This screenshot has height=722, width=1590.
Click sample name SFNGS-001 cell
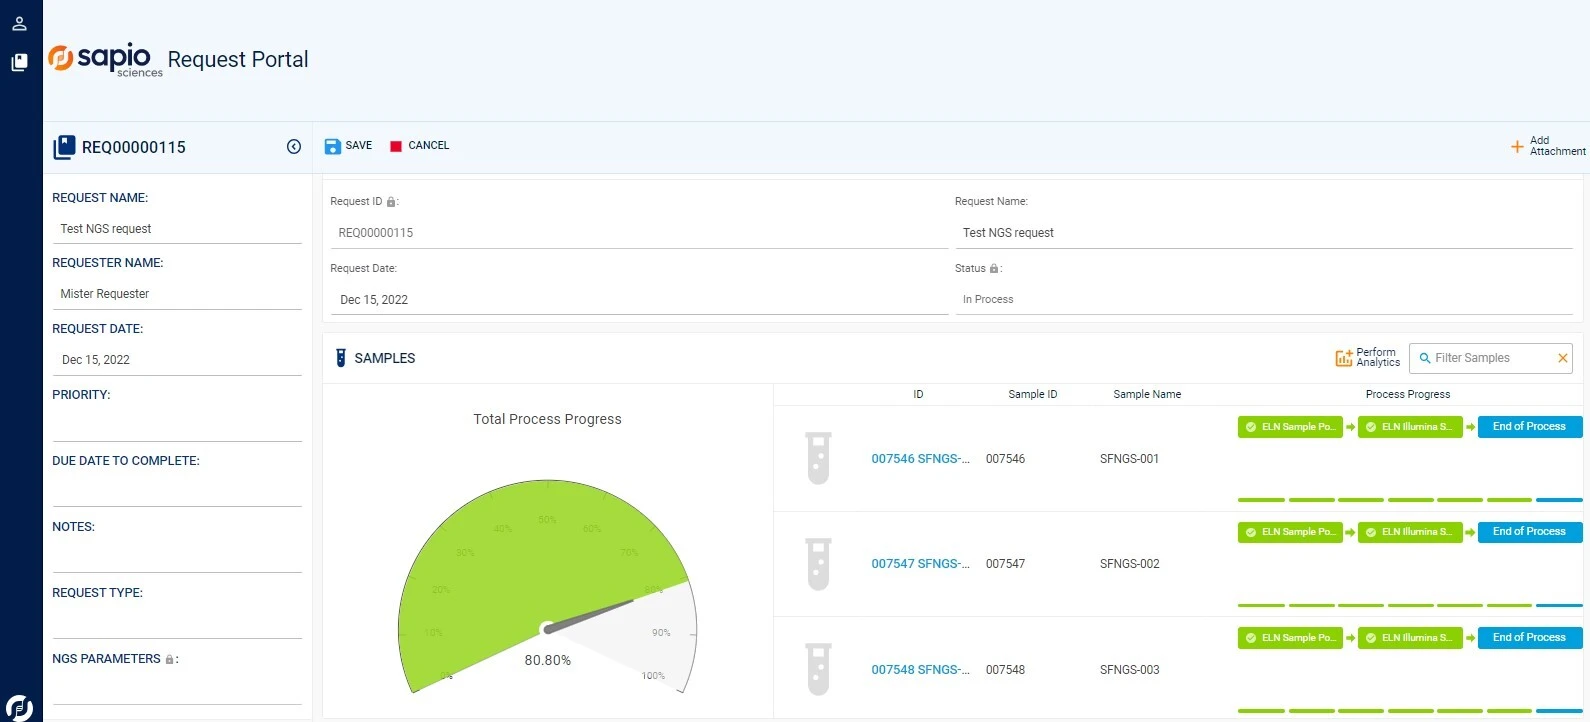pyautogui.click(x=1130, y=459)
